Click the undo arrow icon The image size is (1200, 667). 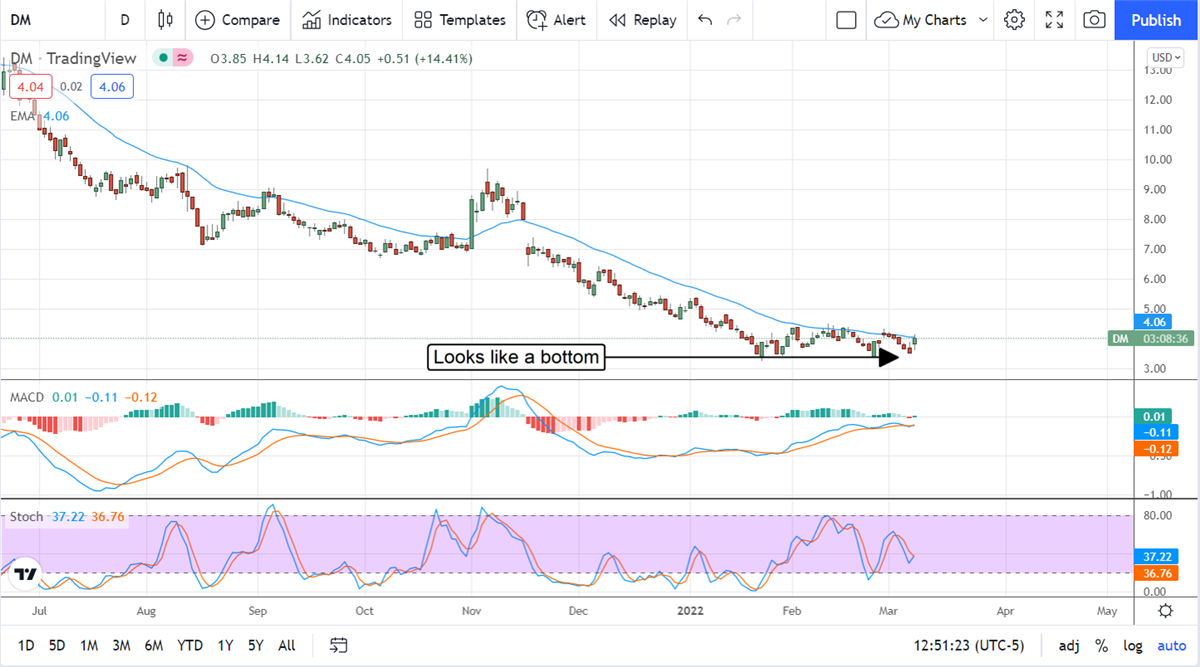[x=705, y=20]
